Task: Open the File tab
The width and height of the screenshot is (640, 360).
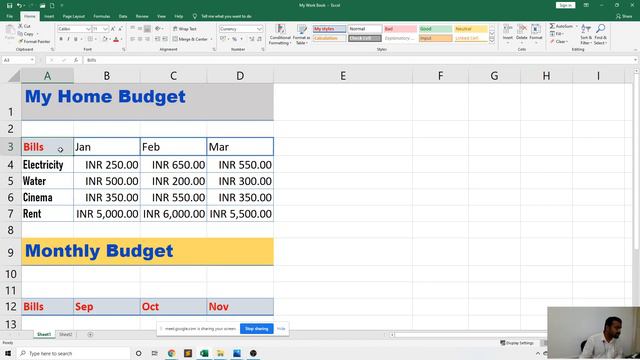Action: tap(9, 16)
